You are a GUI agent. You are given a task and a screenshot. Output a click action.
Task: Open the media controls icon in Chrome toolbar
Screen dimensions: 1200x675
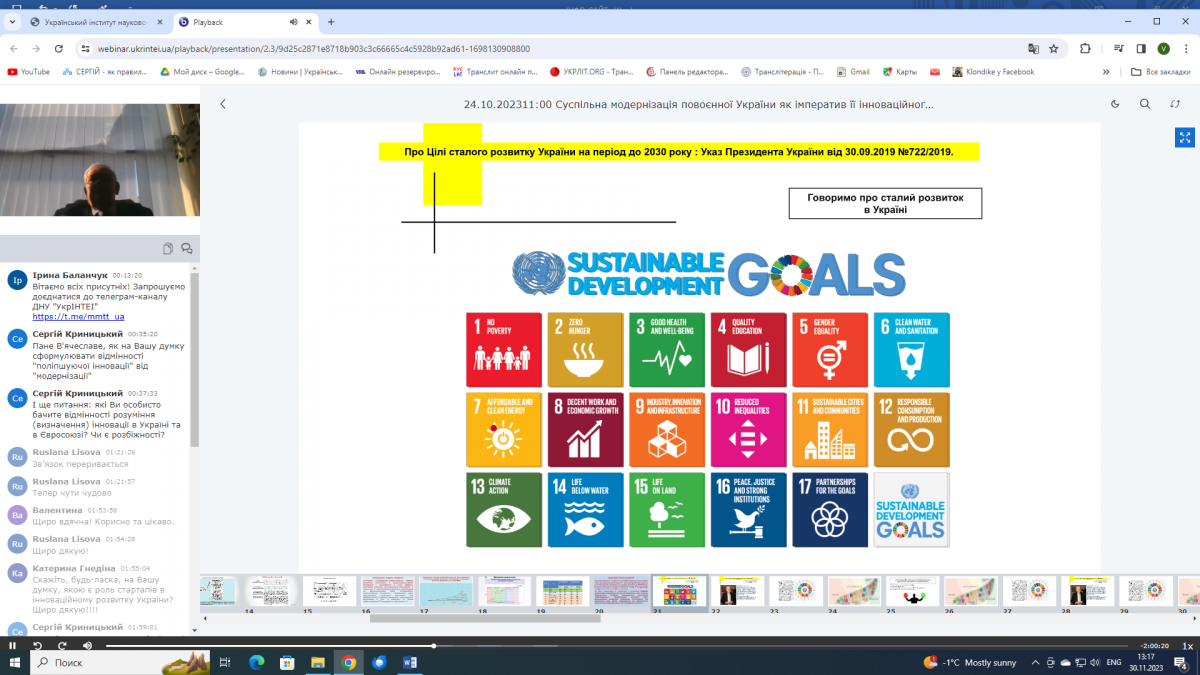coord(1117,48)
